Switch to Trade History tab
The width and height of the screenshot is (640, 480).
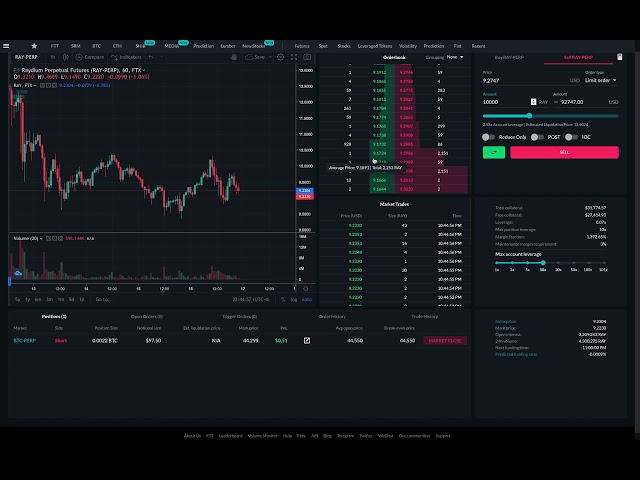[x=424, y=317]
